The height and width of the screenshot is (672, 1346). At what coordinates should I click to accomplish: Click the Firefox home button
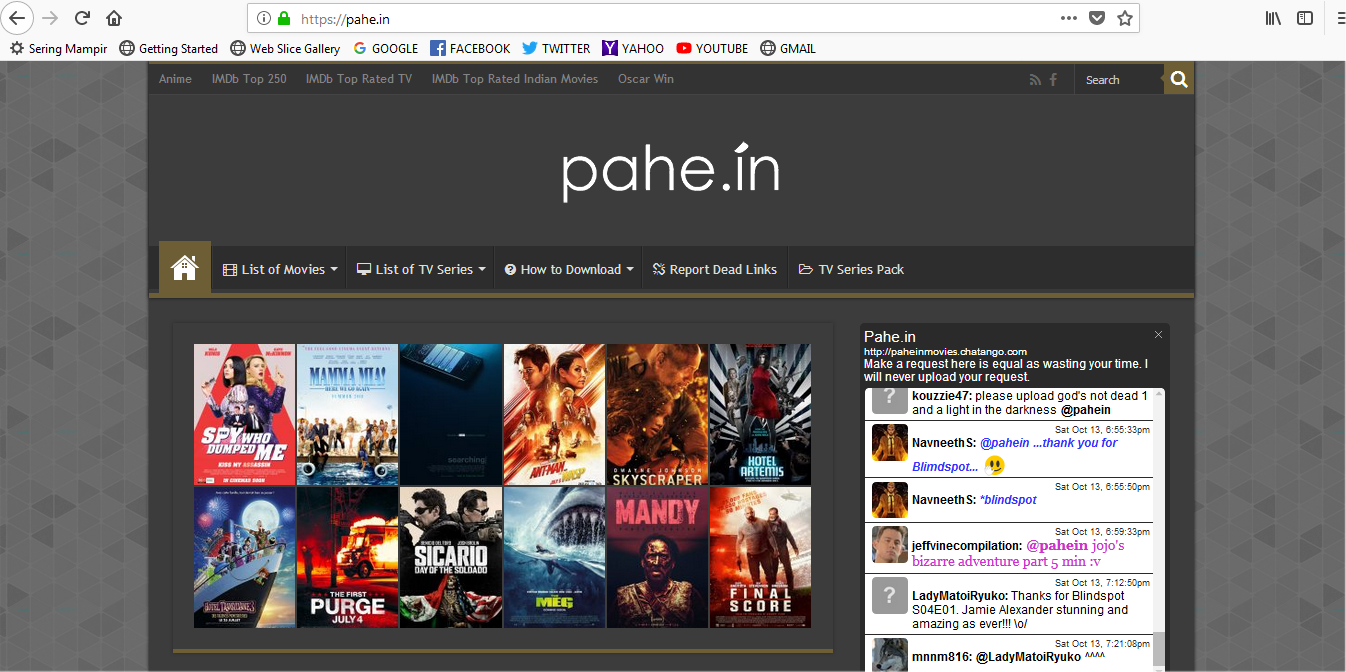pyautogui.click(x=114, y=17)
